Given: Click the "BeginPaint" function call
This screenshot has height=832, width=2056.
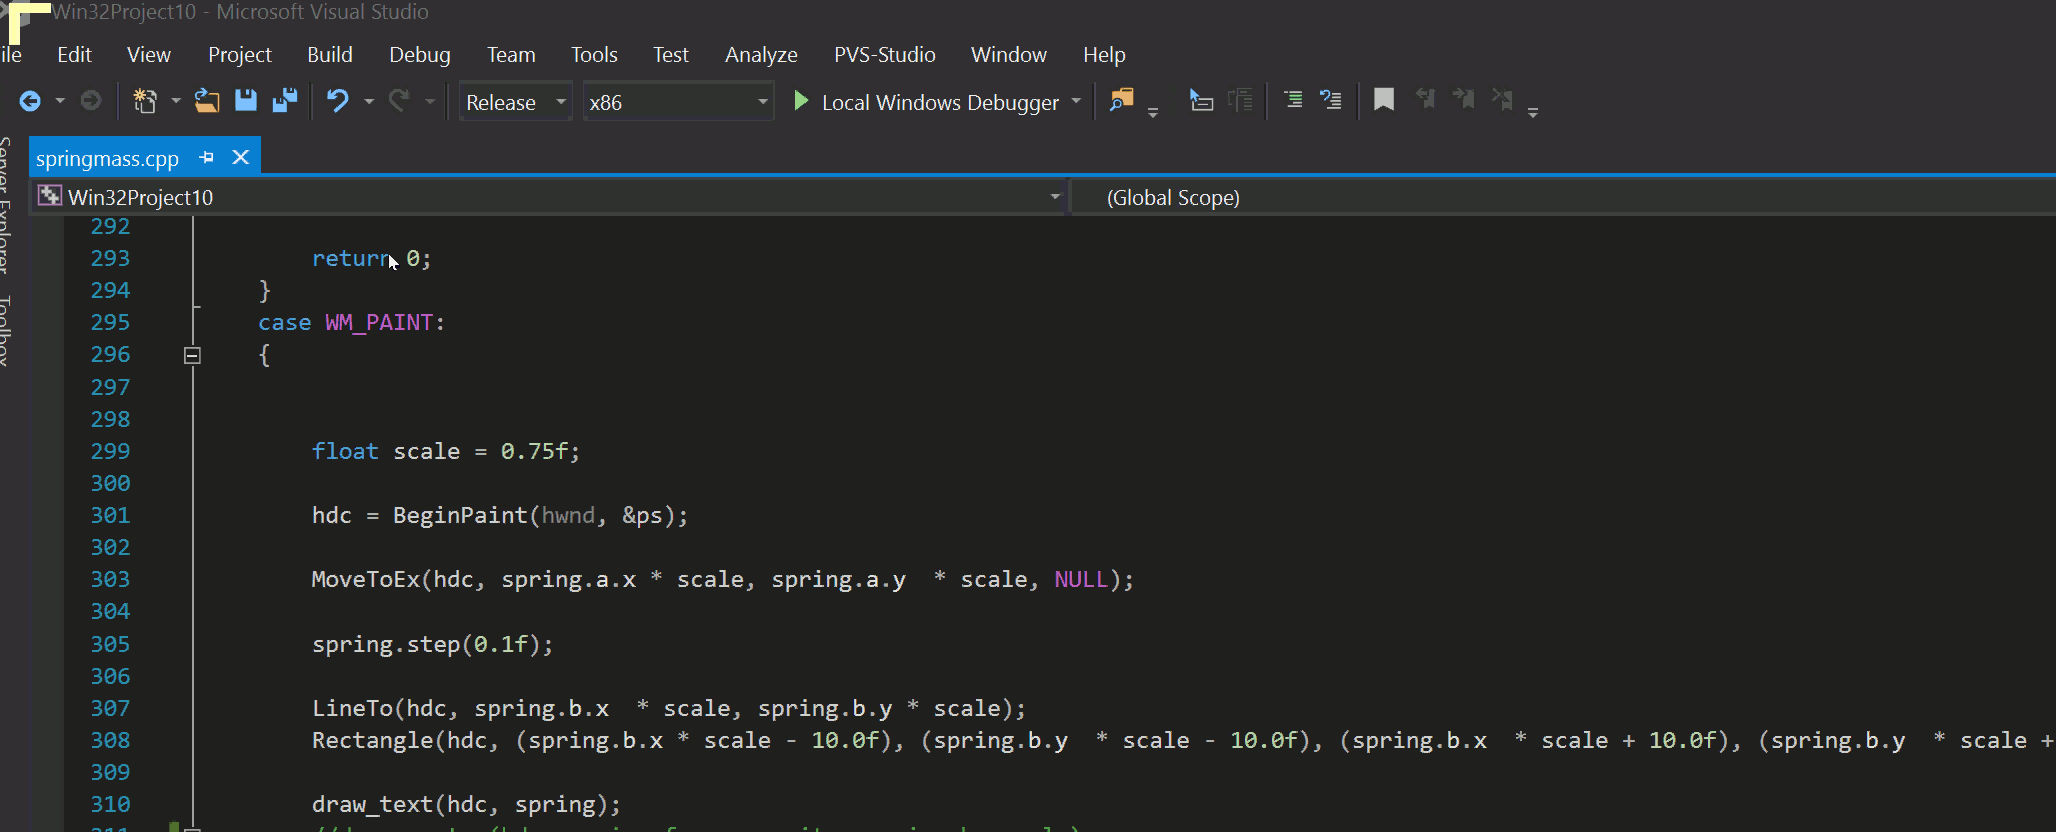Looking at the screenshot, I should tap(460, 515).
